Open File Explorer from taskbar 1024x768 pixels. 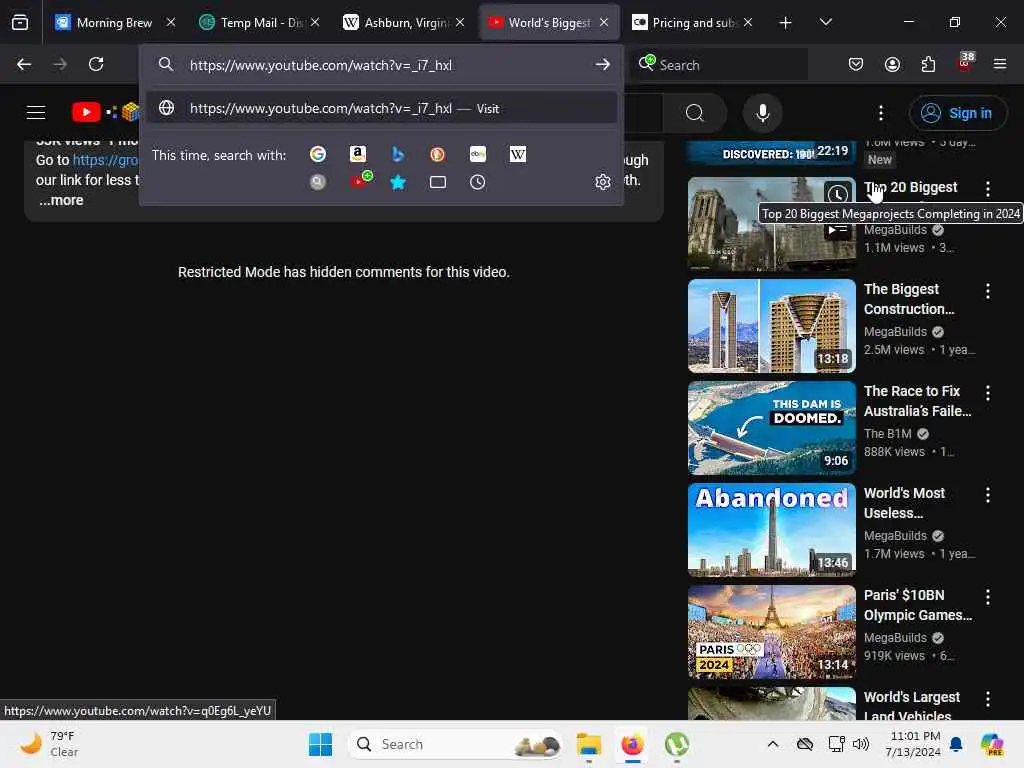[588, 744]
